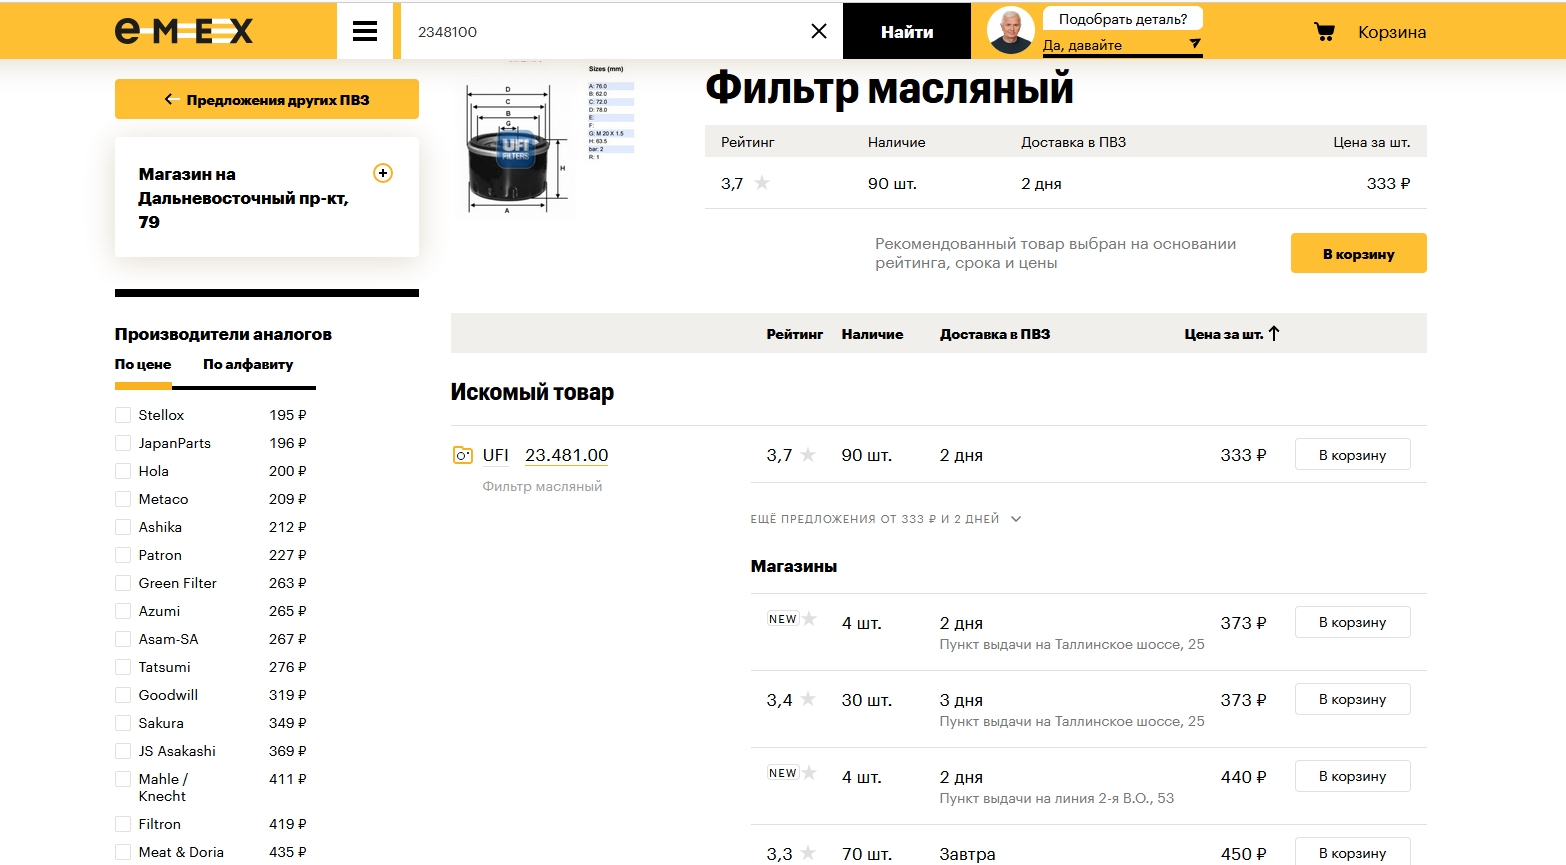Sort by Доставка в ПВЗ header
1566x865 pixels.
[x=995, y=334]
